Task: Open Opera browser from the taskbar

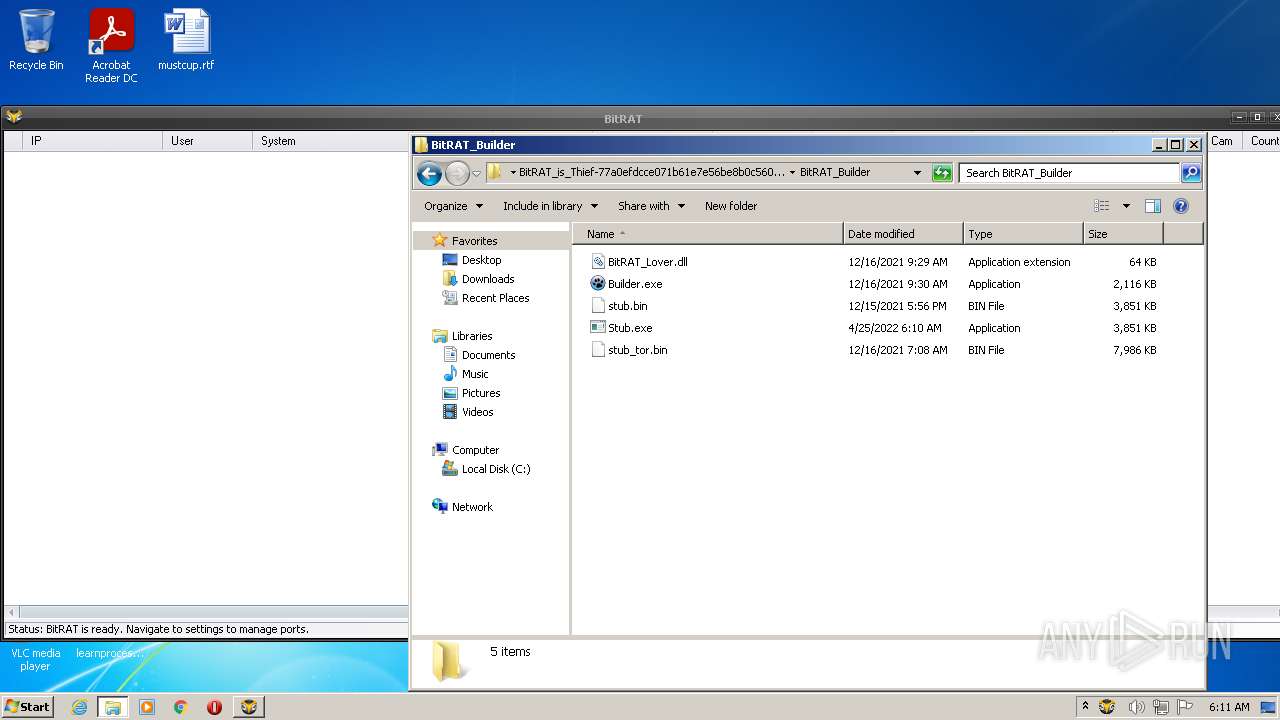Action: 214,707
